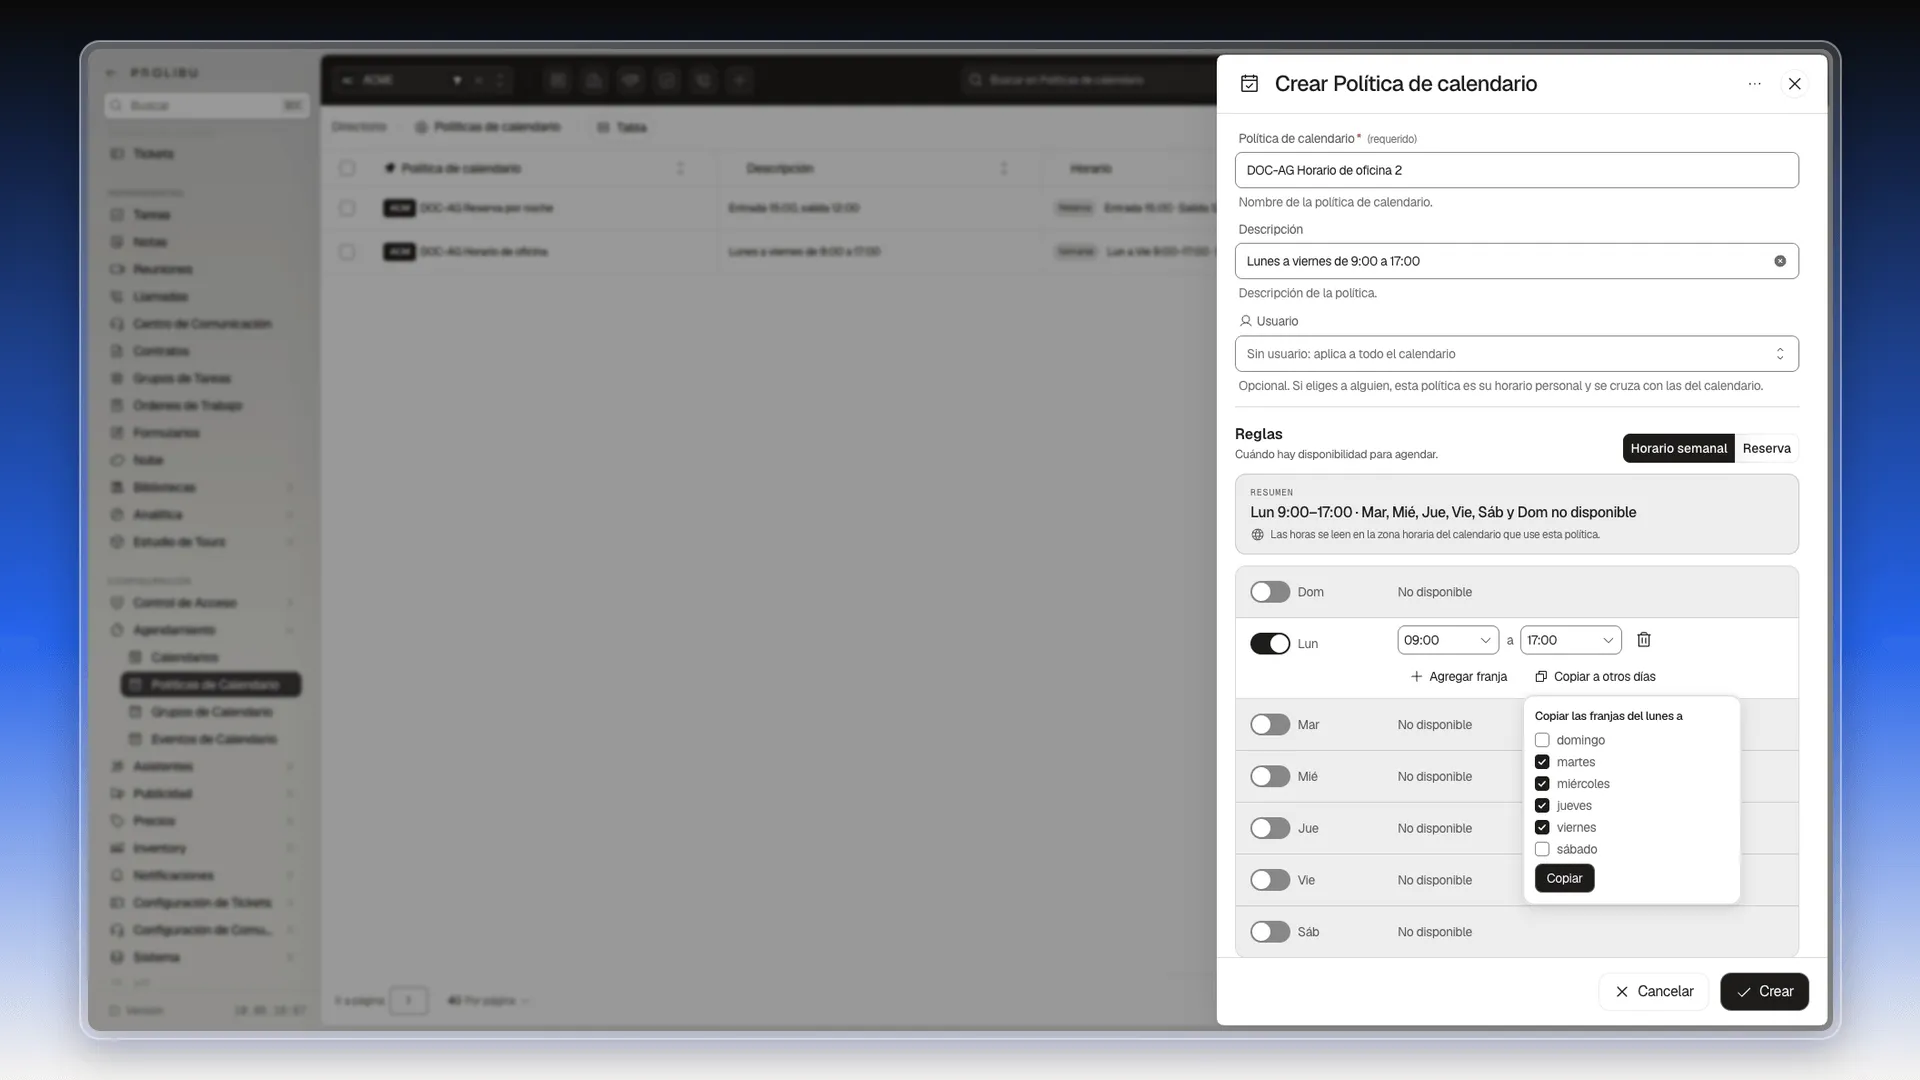Click the user icon beside Usuario label
The height and width of the screenshot is (1080, 1920).
pyautogui.click(x=1245, y=321)
